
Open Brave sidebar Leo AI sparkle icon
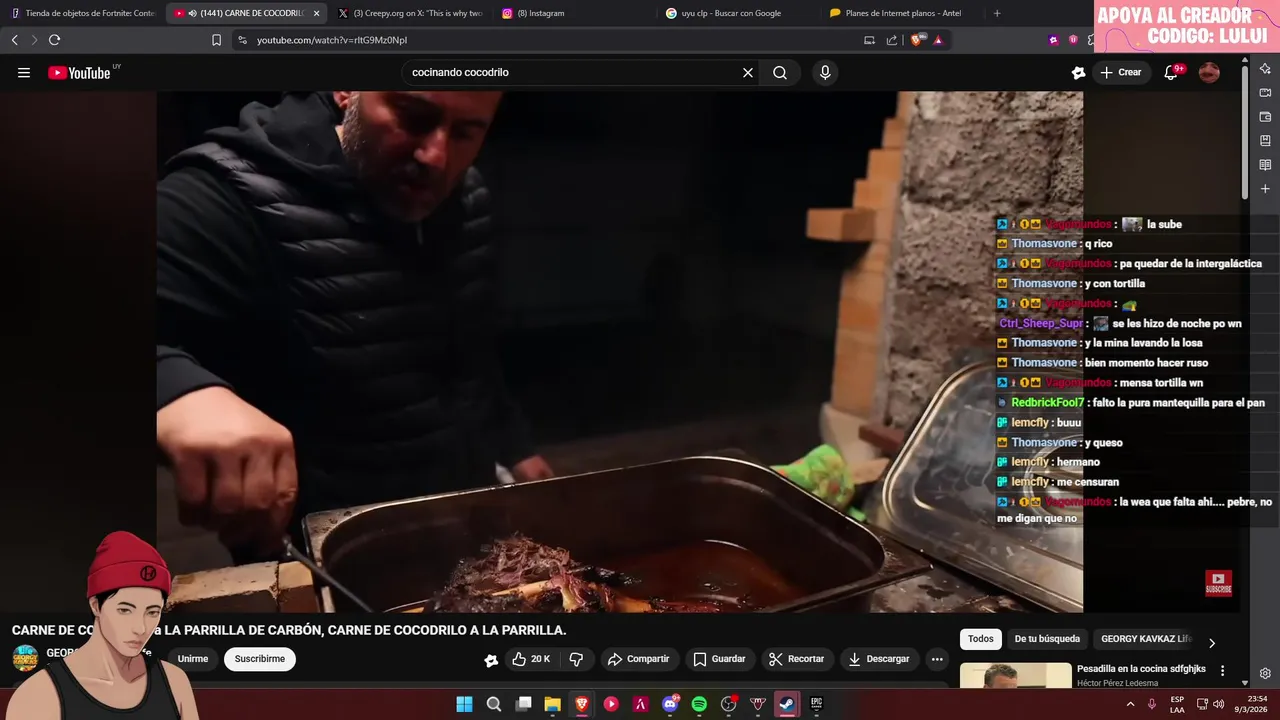(1265, 69)
